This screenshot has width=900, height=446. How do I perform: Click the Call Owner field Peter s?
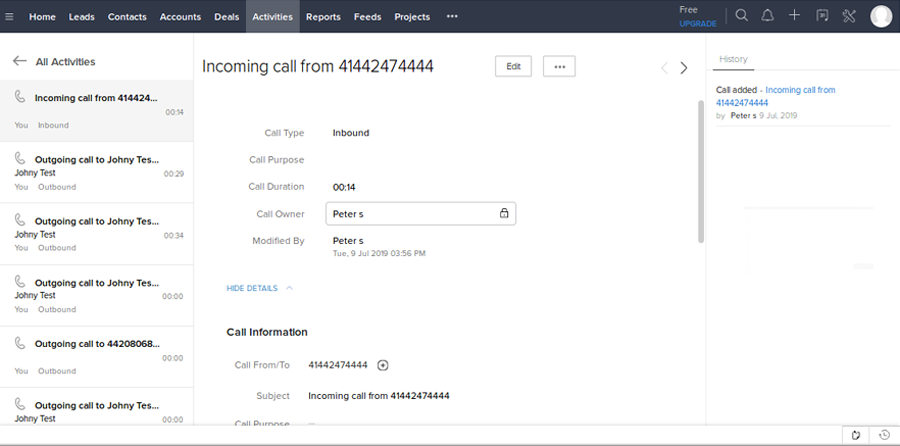(421, 214)
